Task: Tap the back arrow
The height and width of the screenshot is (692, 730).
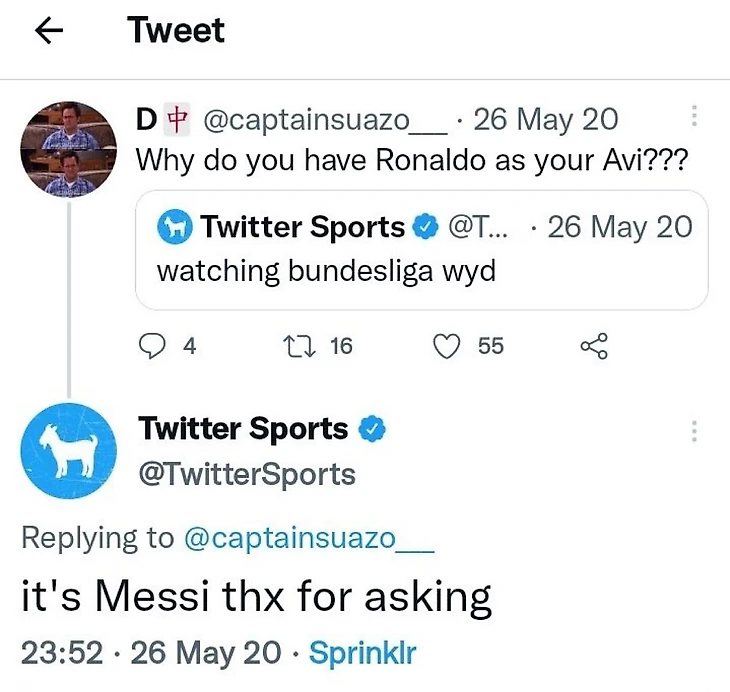Action: (48, 32)
